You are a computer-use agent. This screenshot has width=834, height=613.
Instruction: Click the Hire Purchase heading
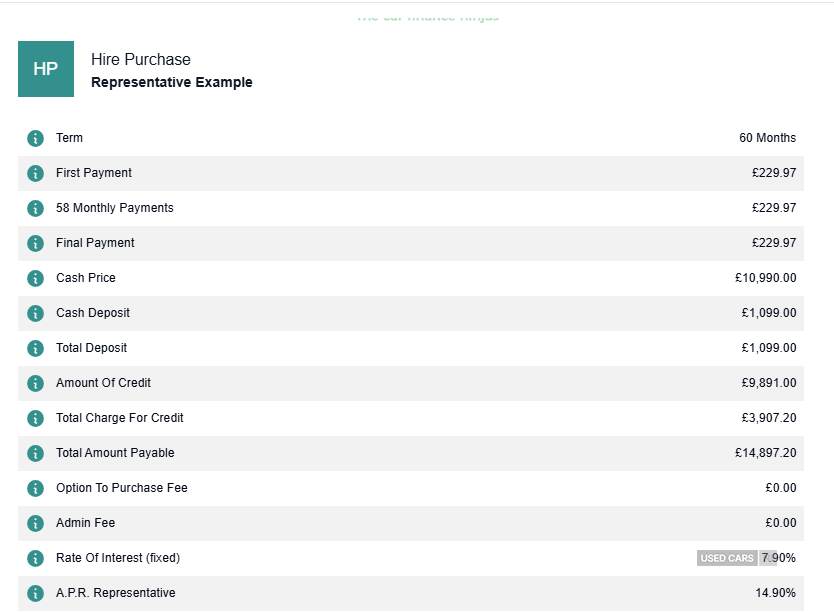pyautogui.click(x=140, y=60)
